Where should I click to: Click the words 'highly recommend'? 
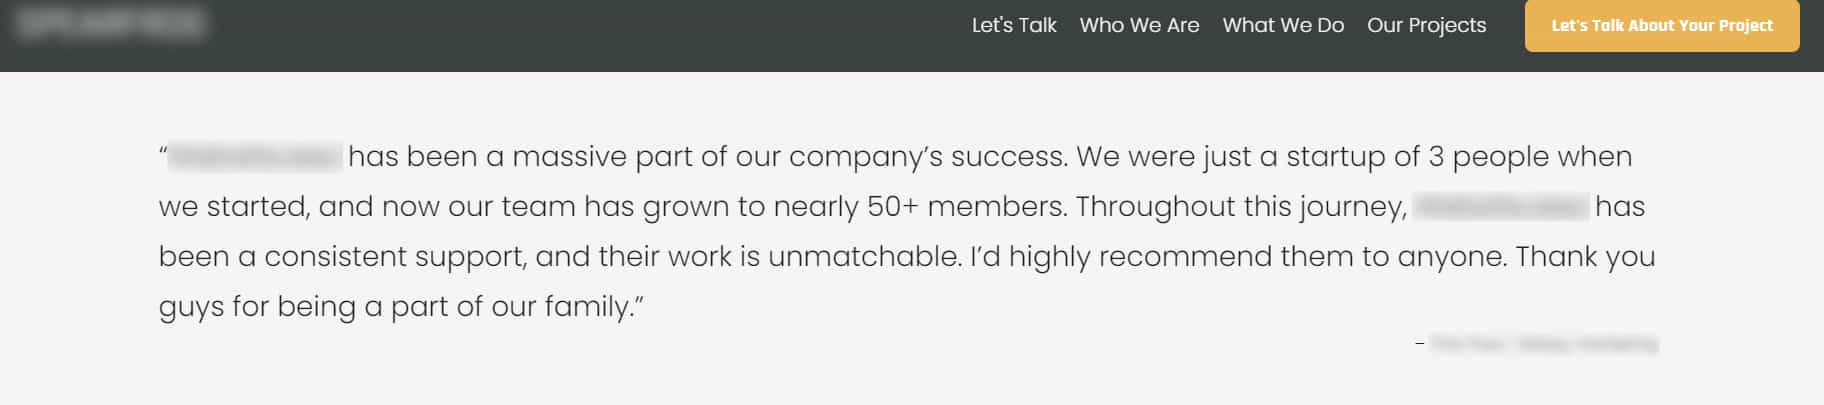tap(1140, 257)
